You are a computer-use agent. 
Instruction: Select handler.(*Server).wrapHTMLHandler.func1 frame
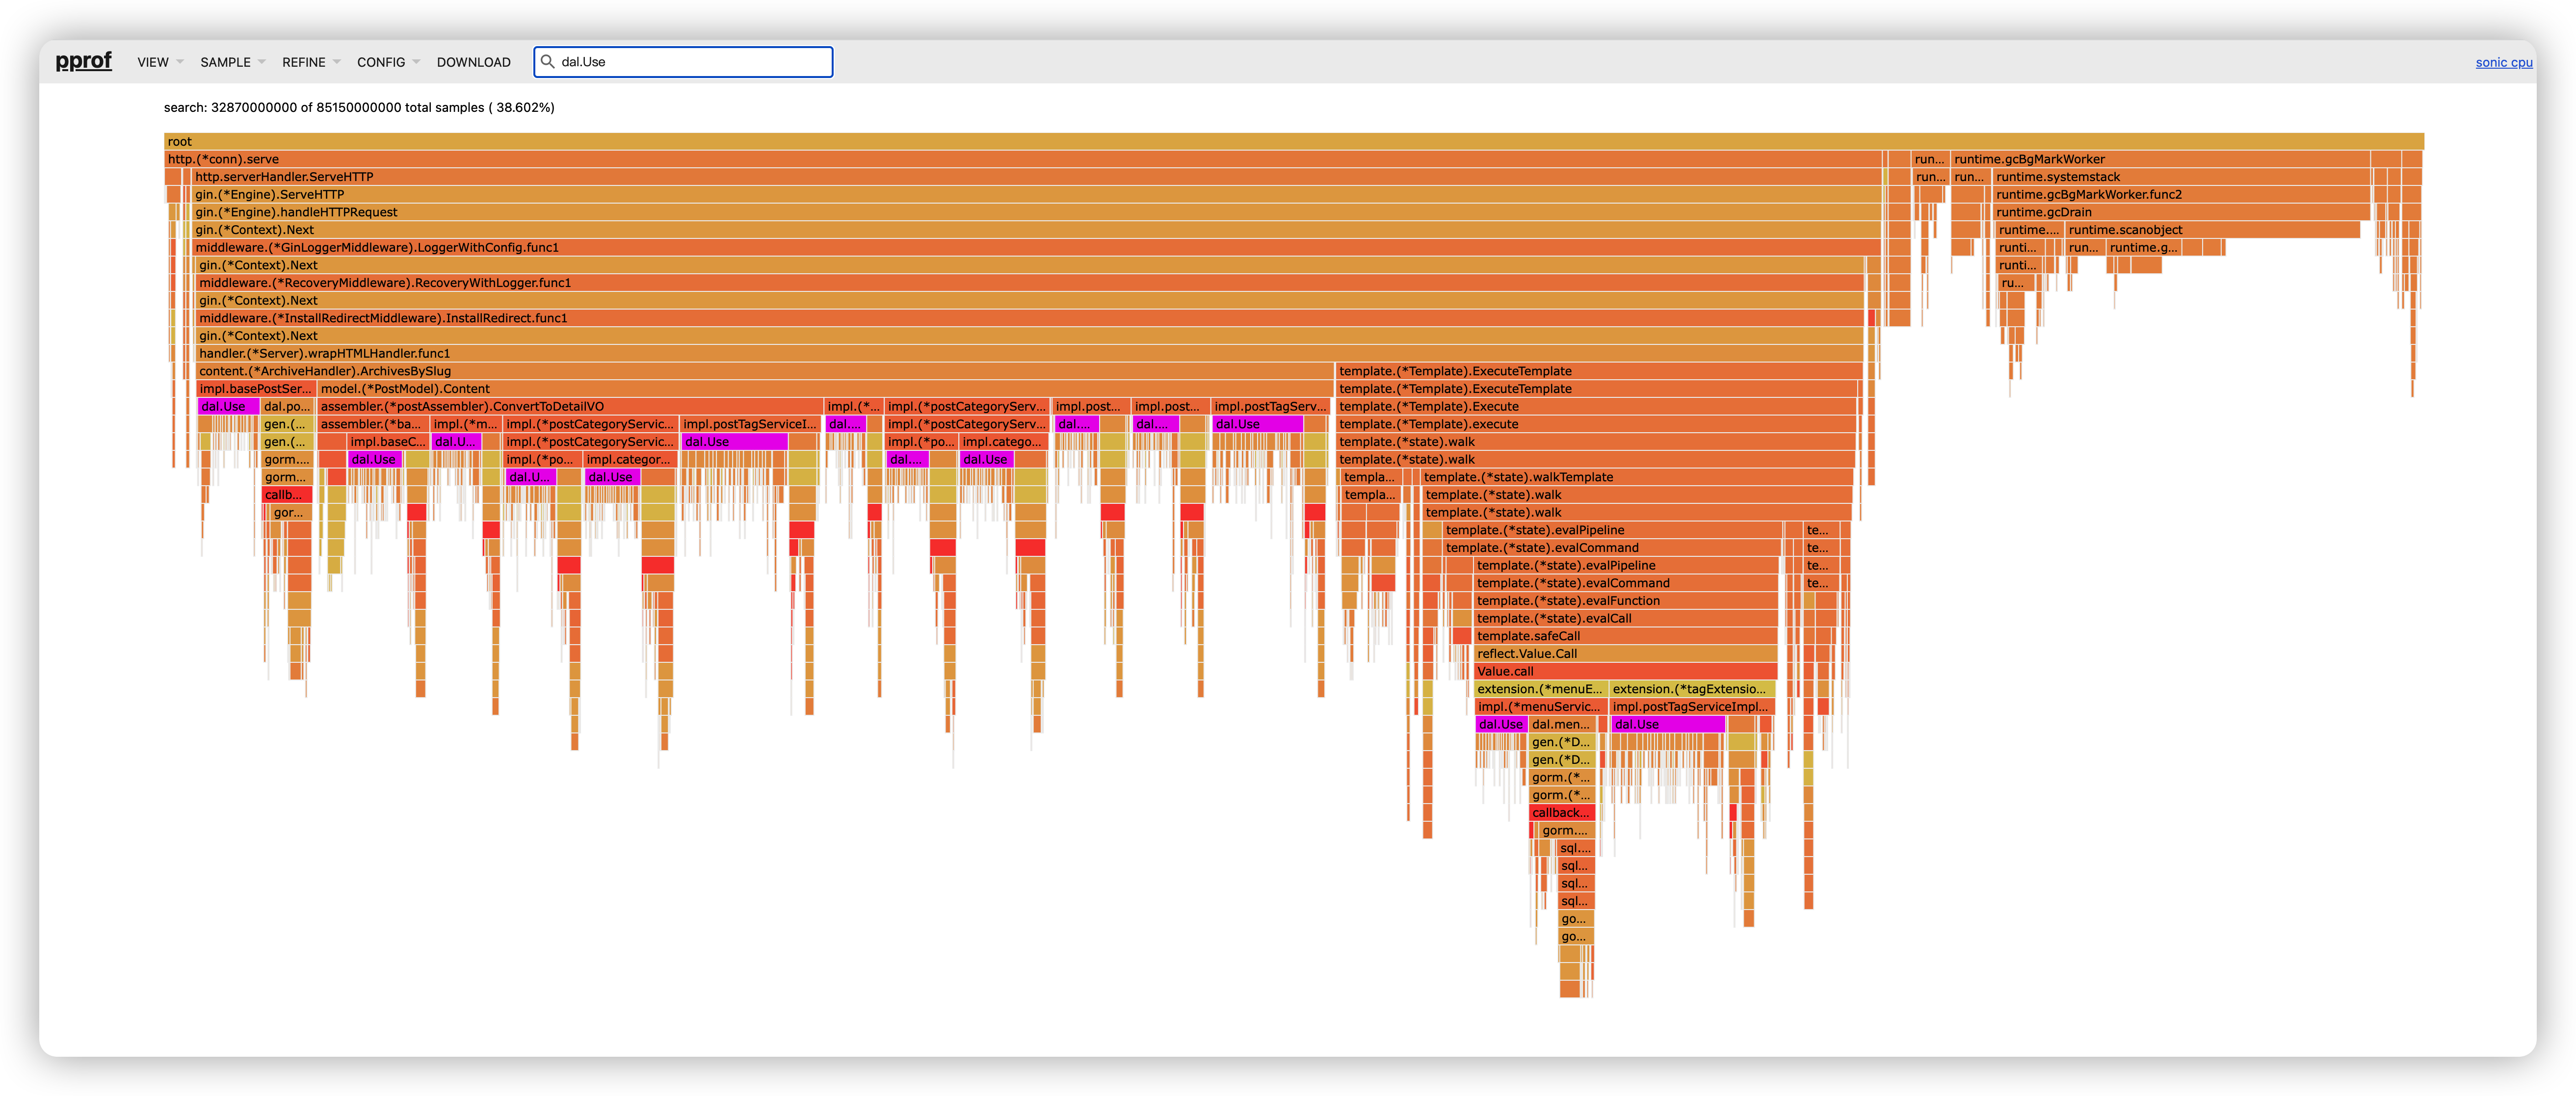coord(1030,353)
